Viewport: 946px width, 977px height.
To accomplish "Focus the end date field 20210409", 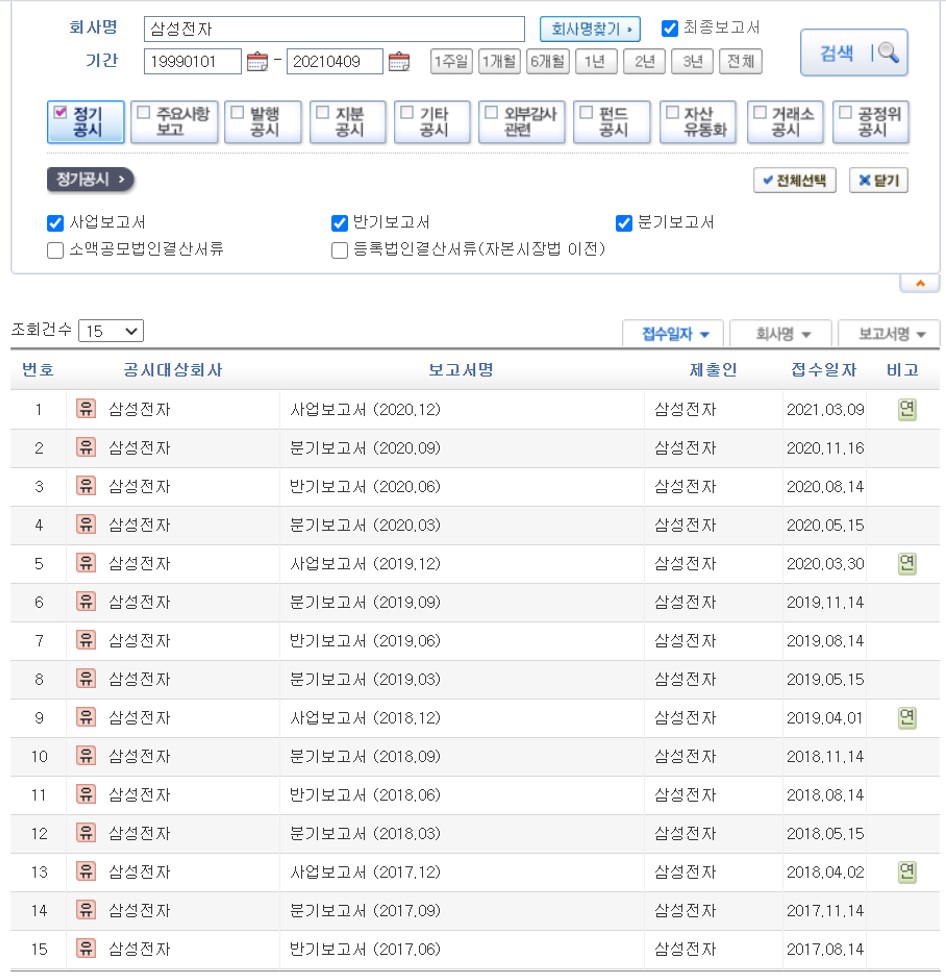I will [335, 62].
